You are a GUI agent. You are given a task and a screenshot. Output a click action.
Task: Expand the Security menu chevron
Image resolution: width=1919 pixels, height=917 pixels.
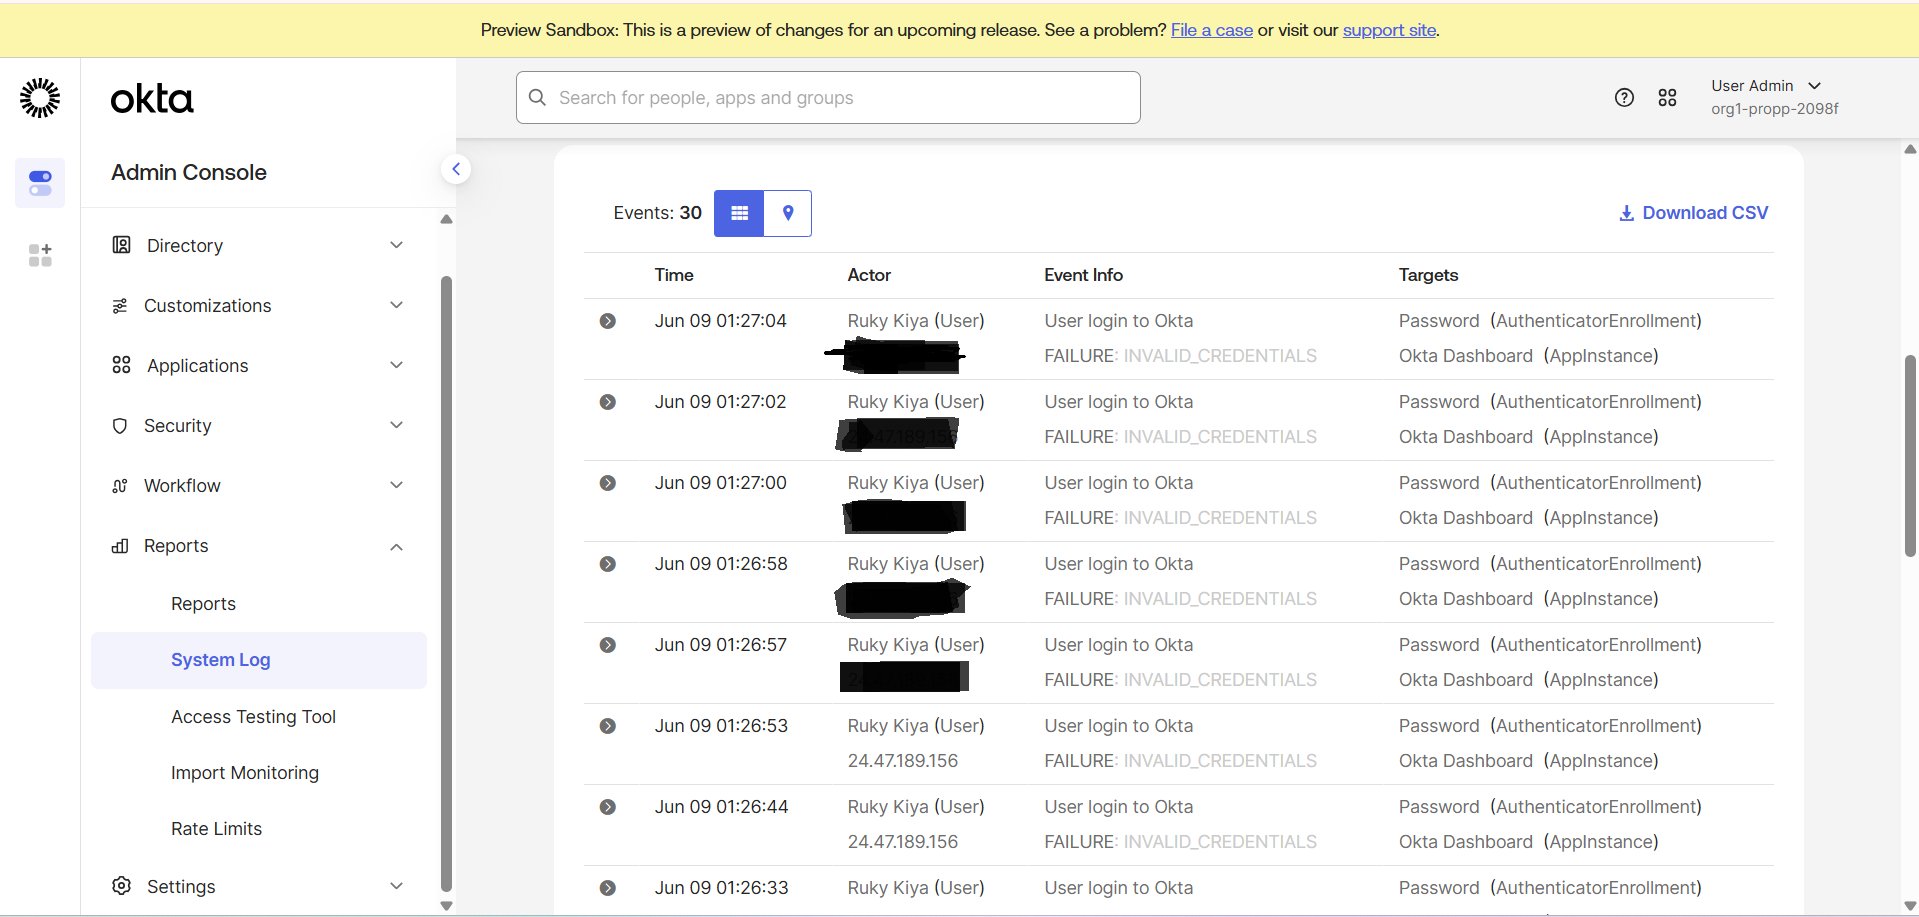click(396, 425)
